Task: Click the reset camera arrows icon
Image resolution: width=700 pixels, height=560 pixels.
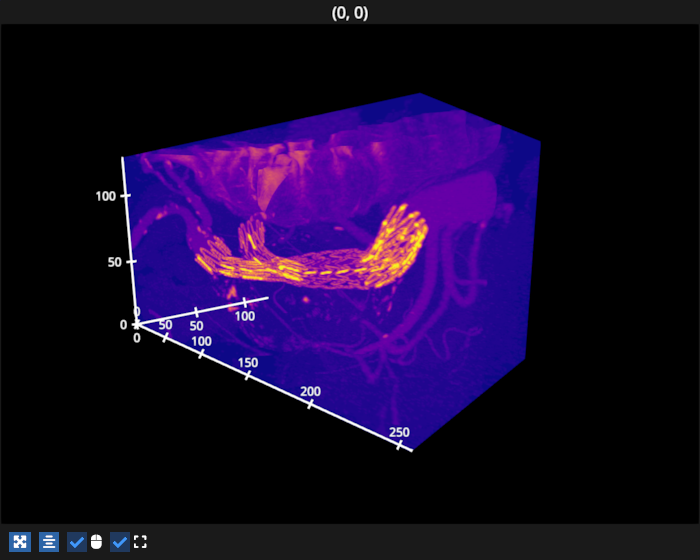Action: 20,542
